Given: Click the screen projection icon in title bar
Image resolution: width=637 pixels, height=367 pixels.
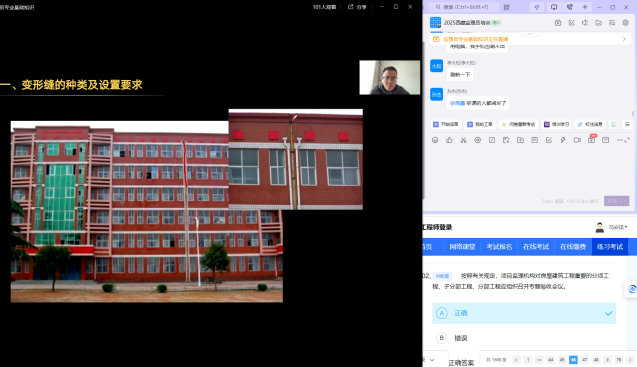Looking at the screenshot, I should [554, 7].
